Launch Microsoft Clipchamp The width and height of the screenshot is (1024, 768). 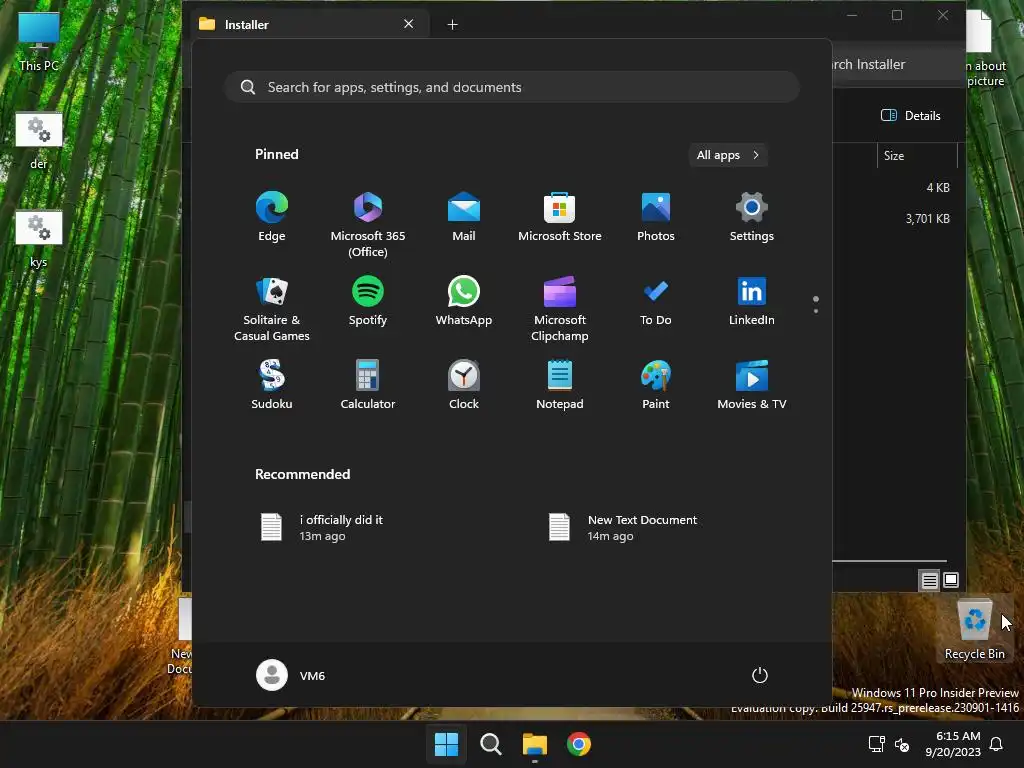[560, 308]
